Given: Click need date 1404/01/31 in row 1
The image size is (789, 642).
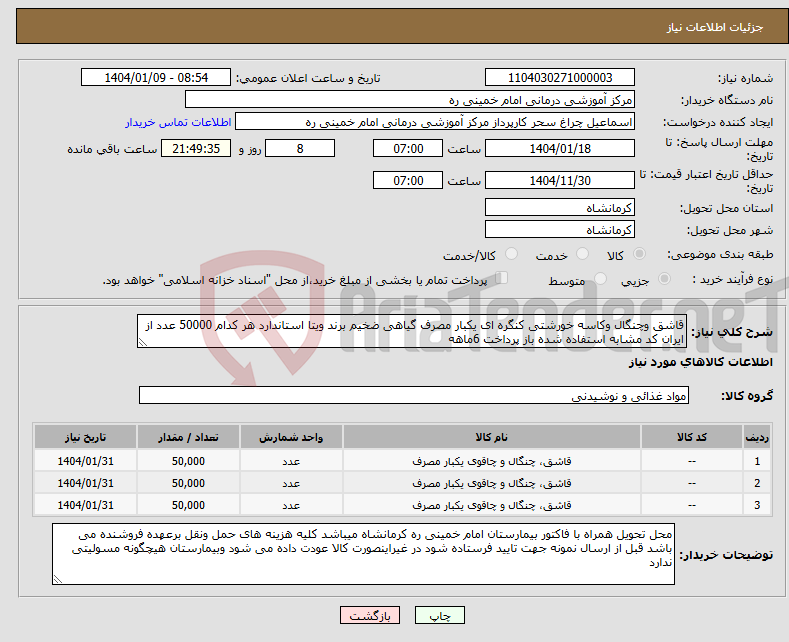Looking at the screenshot, I should 86,461.
